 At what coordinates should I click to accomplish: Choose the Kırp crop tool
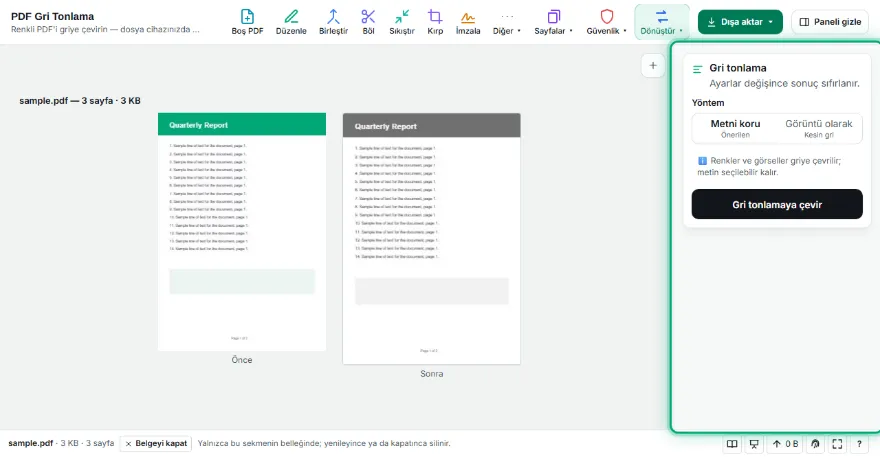tap(435, 22)
